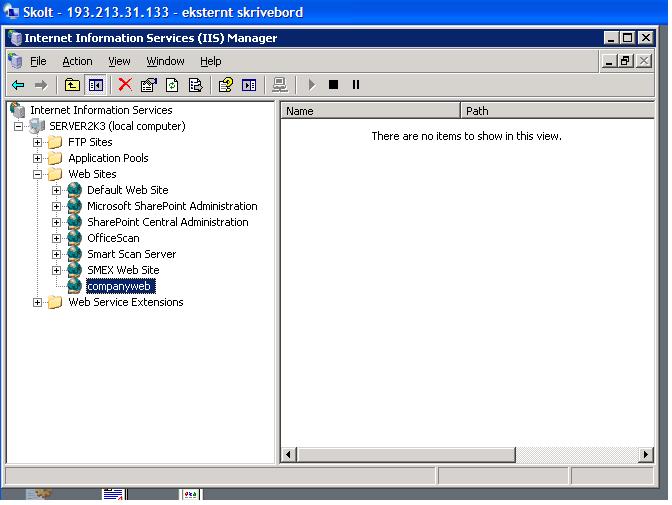The width and height of the screenshot is (672, 505).
Task: Click the Default Web Site globe icon
Action: pyautogui.click(x=75, y=189)
